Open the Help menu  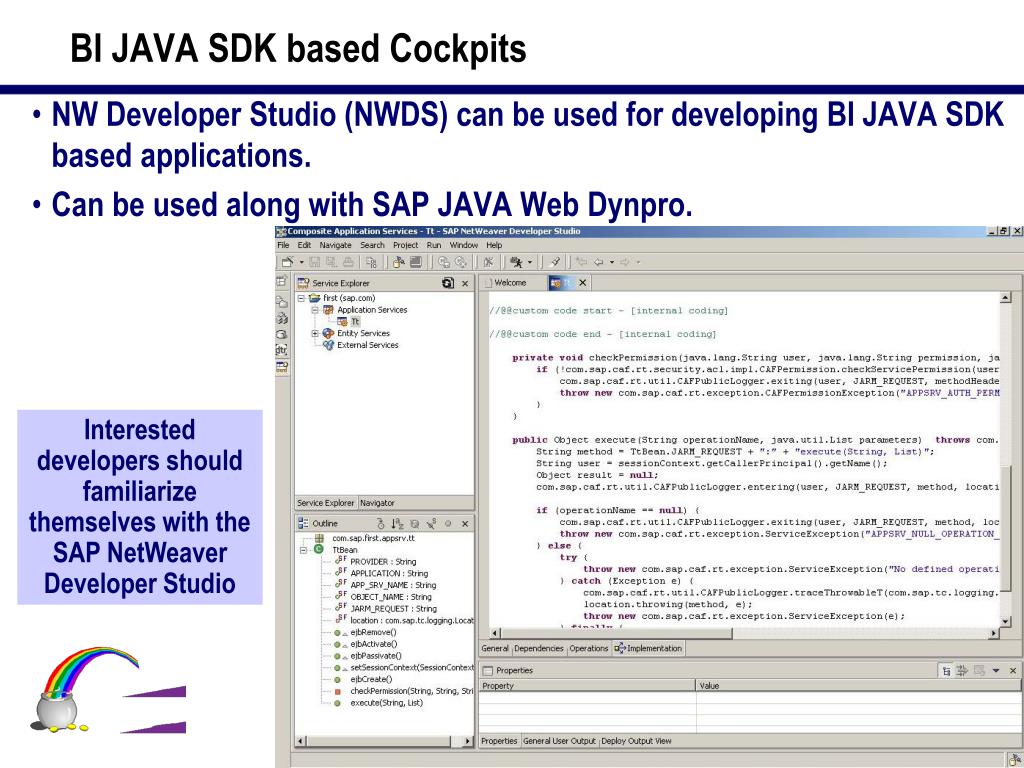(494, 246)
